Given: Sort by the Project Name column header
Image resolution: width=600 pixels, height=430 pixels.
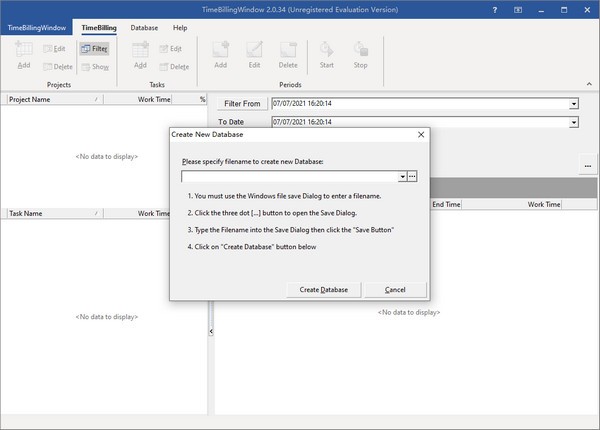Looking at the screenshot, I should click(50, 100).
